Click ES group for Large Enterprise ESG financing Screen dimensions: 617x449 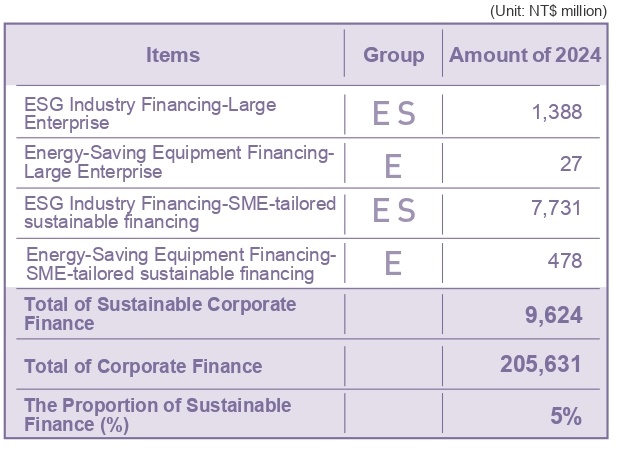[x=393, y=114]
